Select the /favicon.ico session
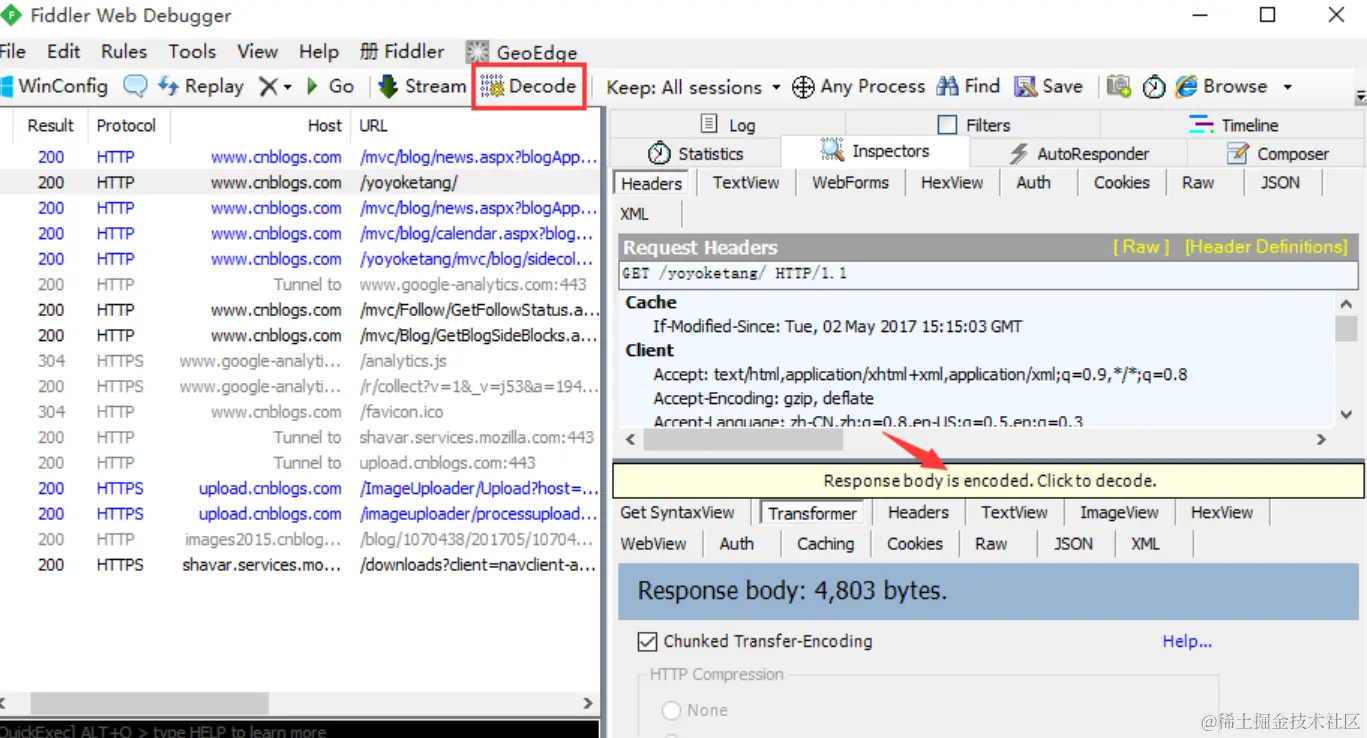 pos(299,412)
